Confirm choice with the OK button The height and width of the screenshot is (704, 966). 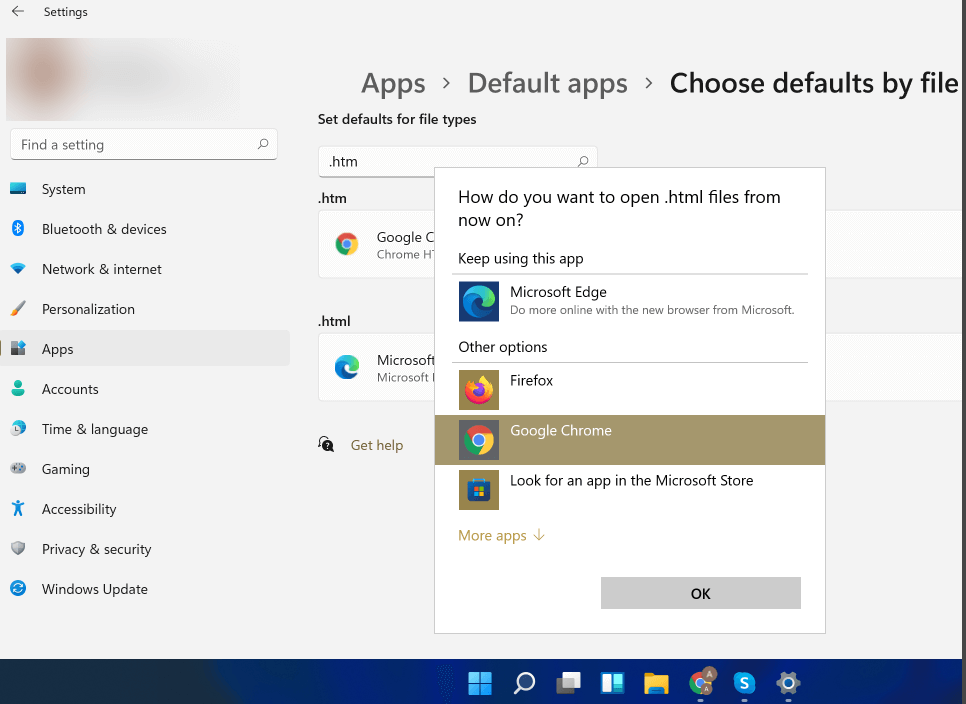700,593
